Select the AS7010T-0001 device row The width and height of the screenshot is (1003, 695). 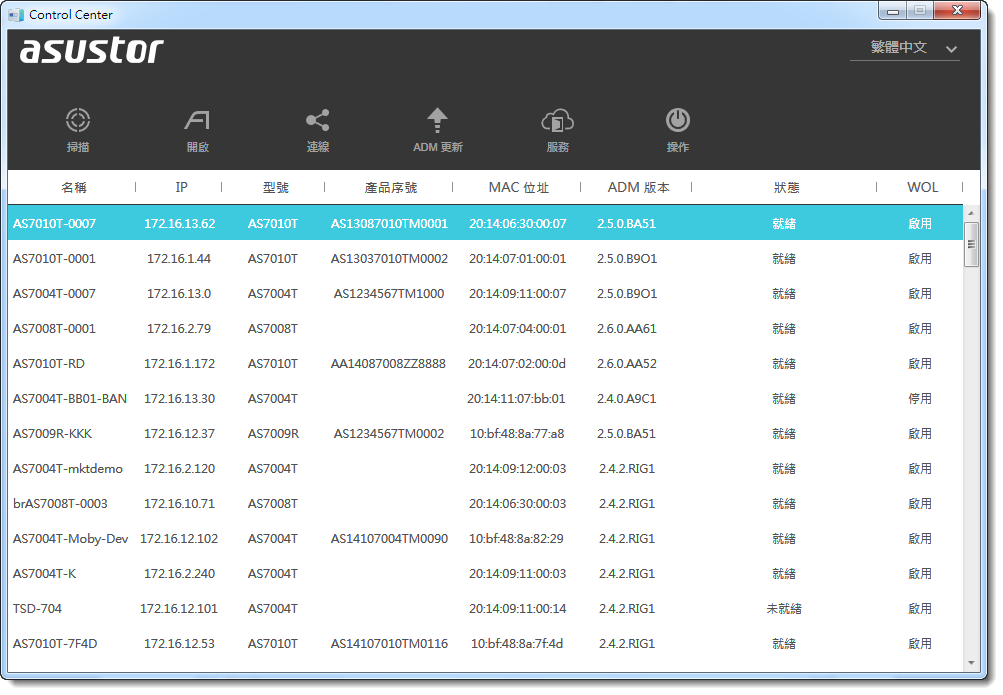[x=486, y=258]
